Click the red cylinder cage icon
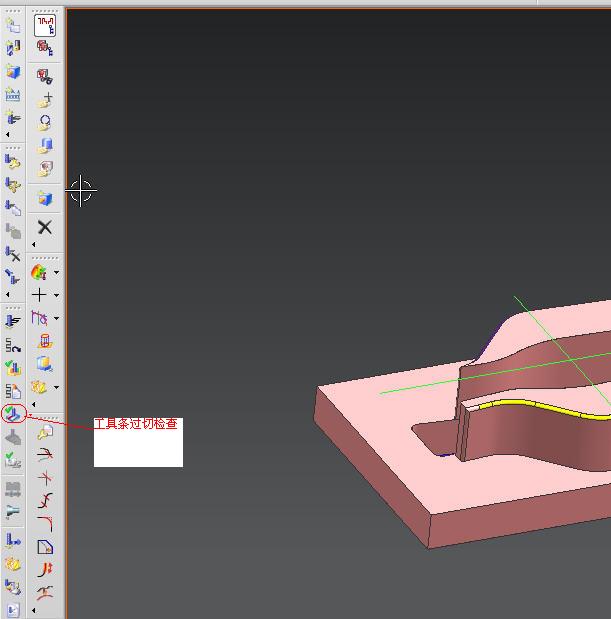 pos(45,341)
